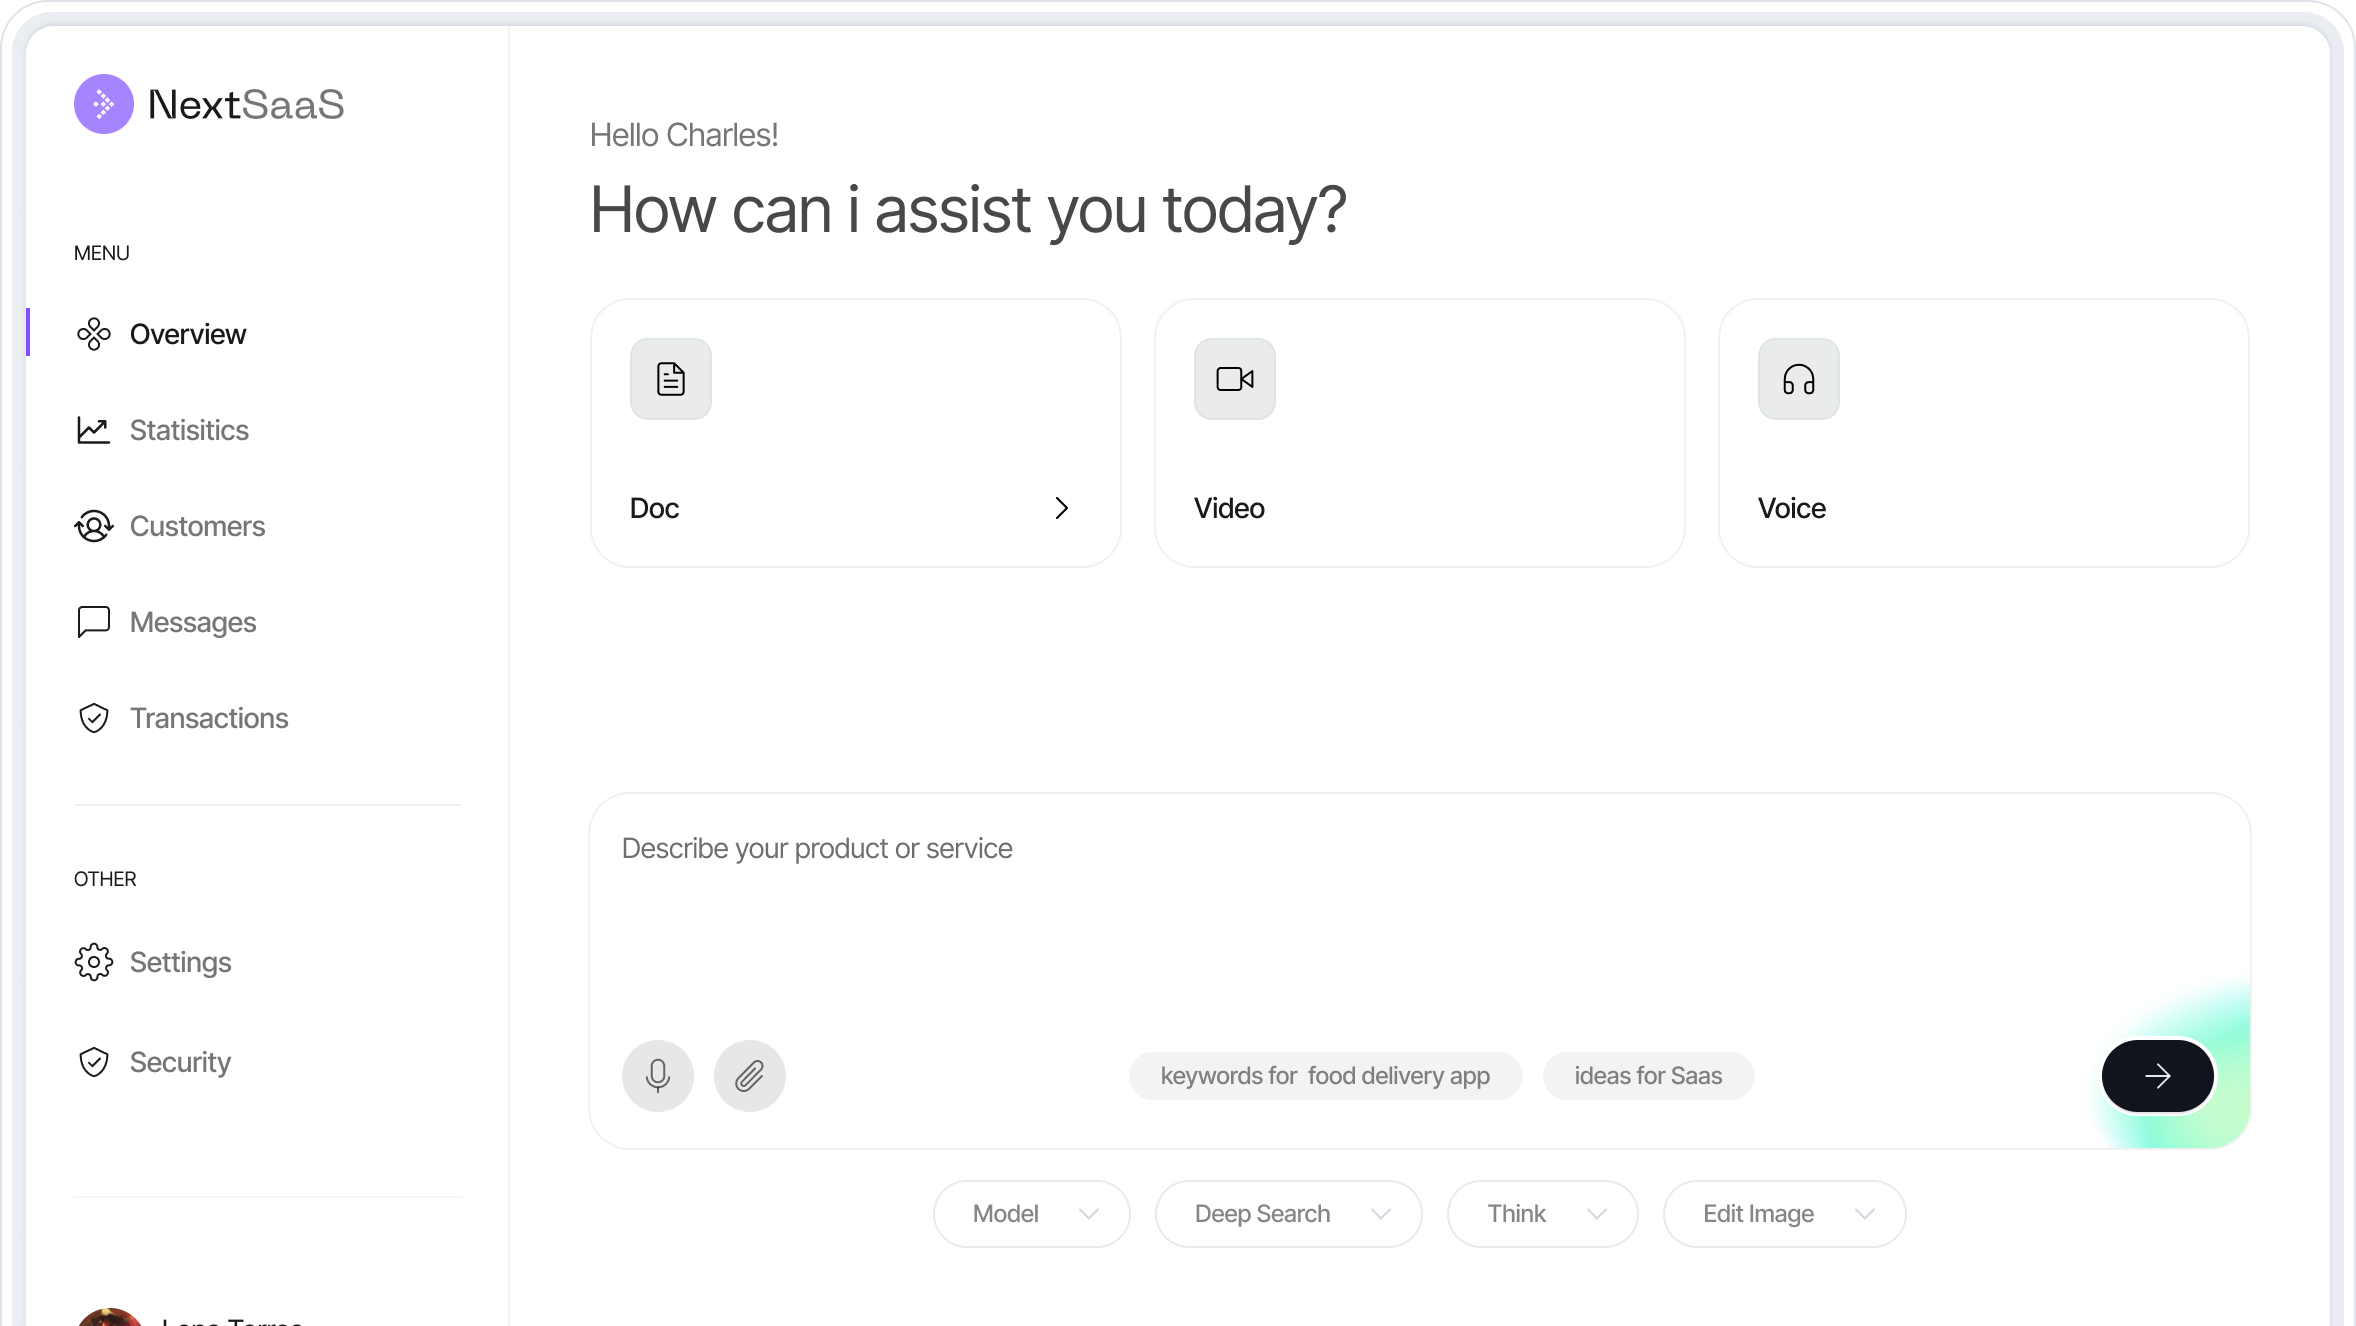Viewport: 2356px width, 1326px height.
Task: Expand the Deep Search dropdown
Action: [x=1288, y=1214]
